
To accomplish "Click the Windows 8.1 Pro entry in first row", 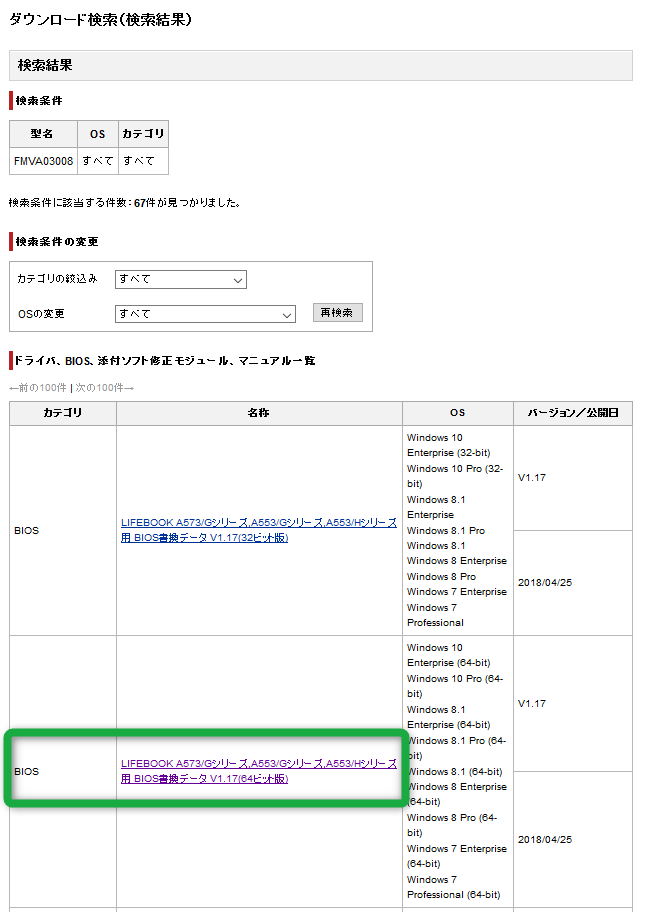I will (x=445, y=530).
